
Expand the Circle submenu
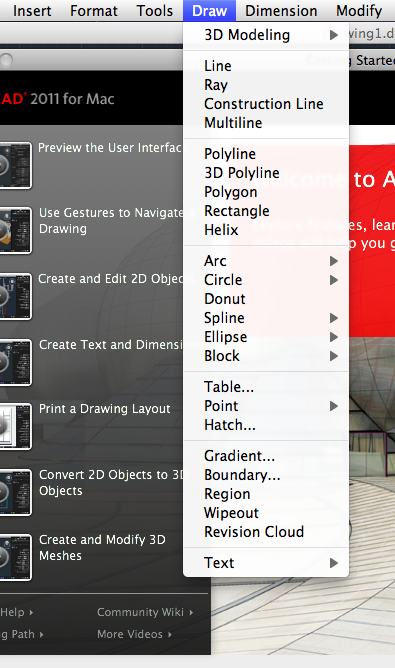point(266,280)
